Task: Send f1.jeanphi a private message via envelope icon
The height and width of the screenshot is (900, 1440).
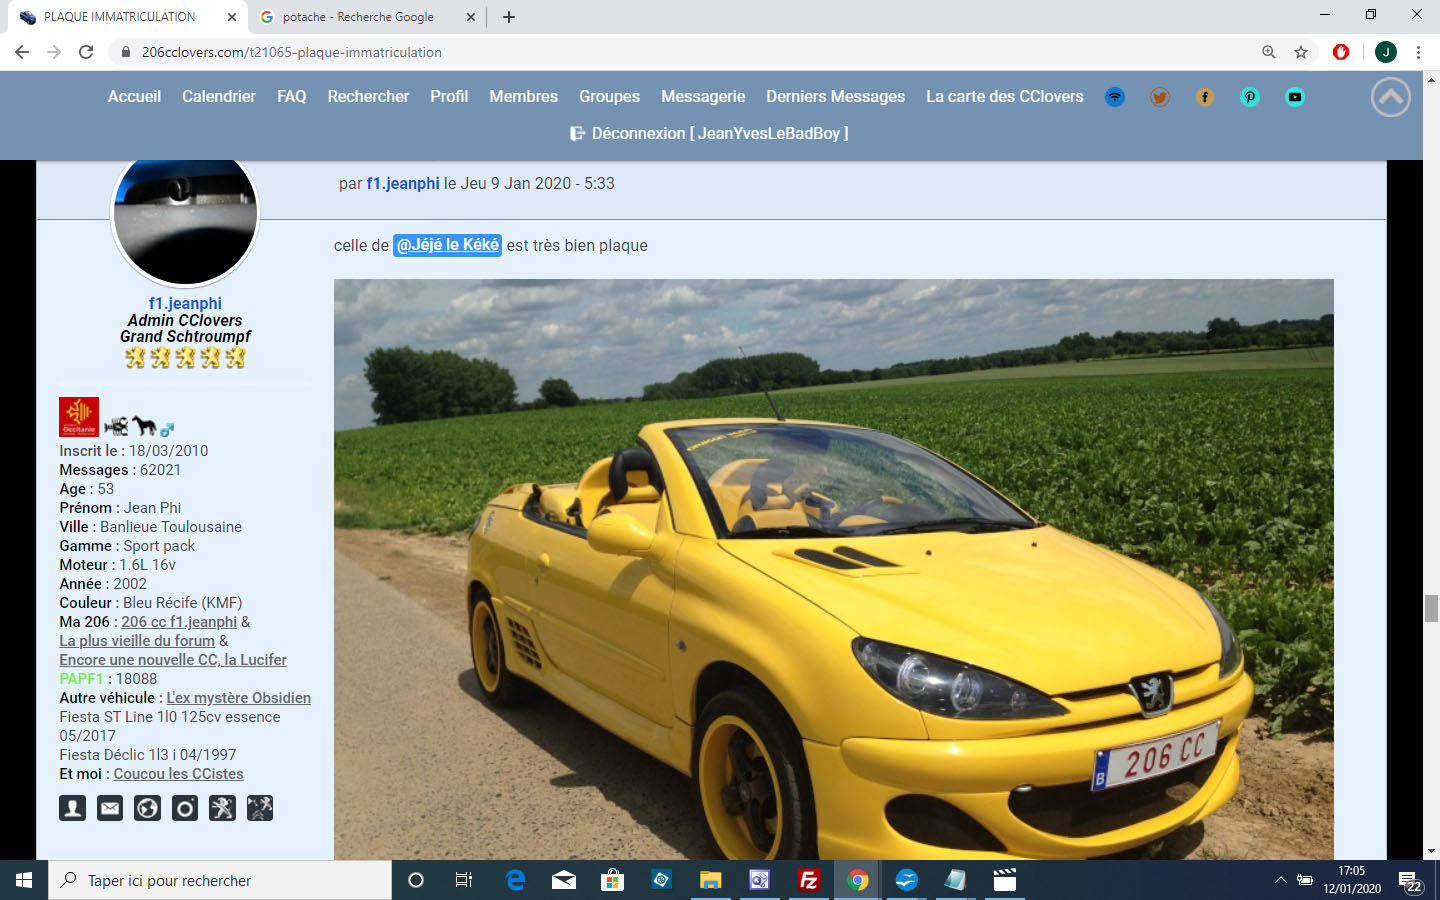Action: pyautogui.click(x=110, y=808)
